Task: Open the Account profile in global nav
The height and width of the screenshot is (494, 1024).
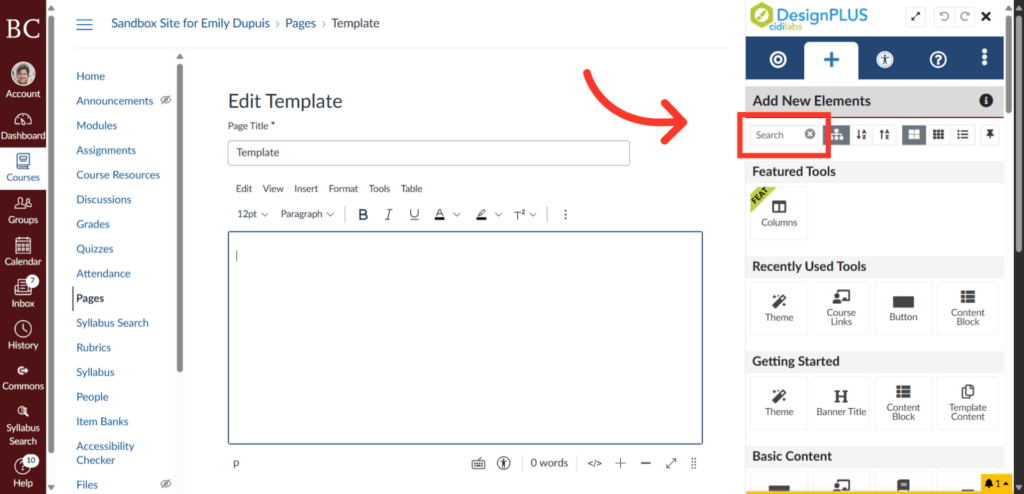Action: pos(23,80)
